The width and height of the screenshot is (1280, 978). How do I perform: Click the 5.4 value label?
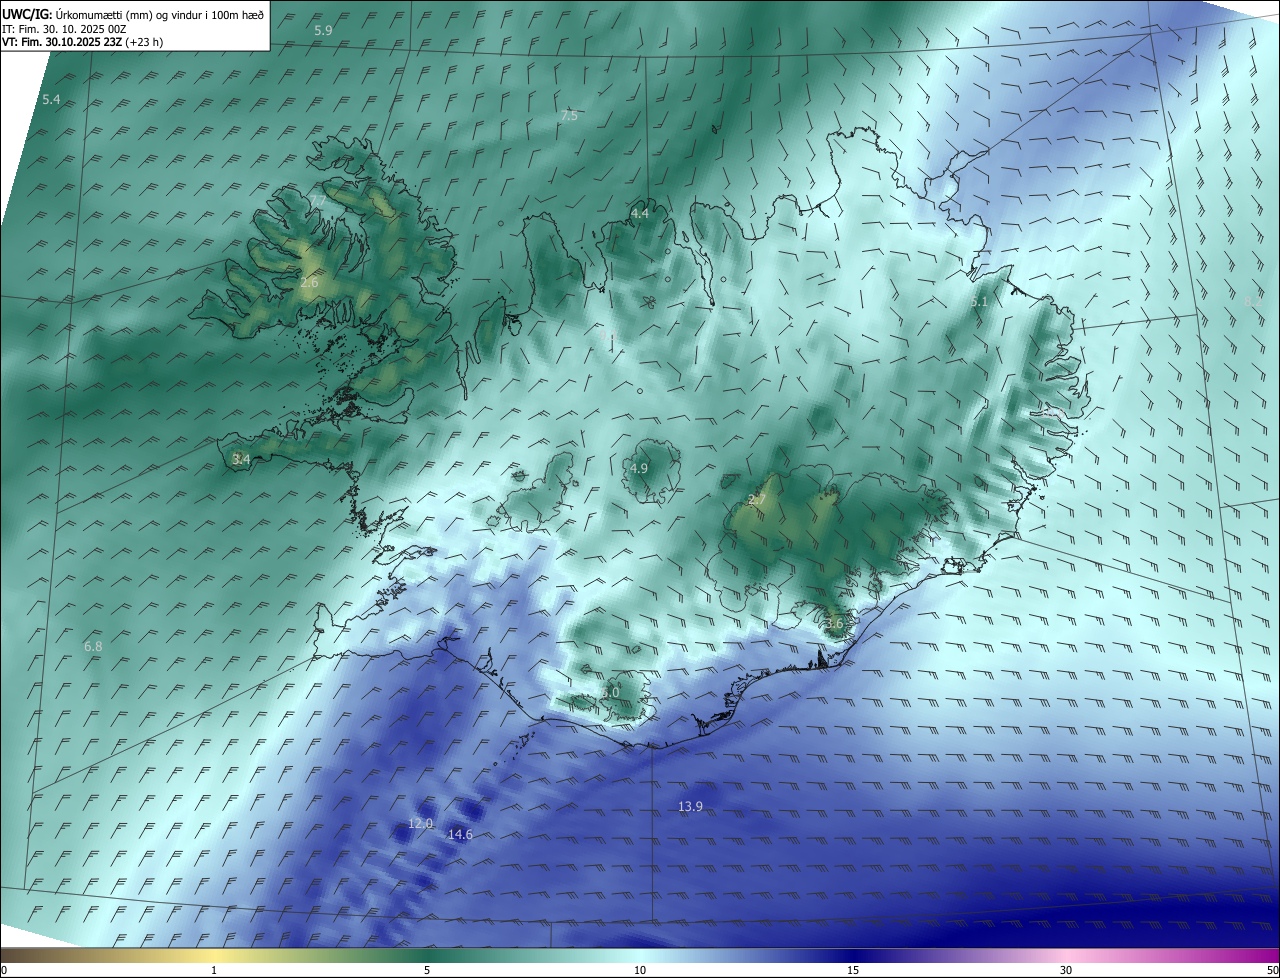(x=52, y=100)
